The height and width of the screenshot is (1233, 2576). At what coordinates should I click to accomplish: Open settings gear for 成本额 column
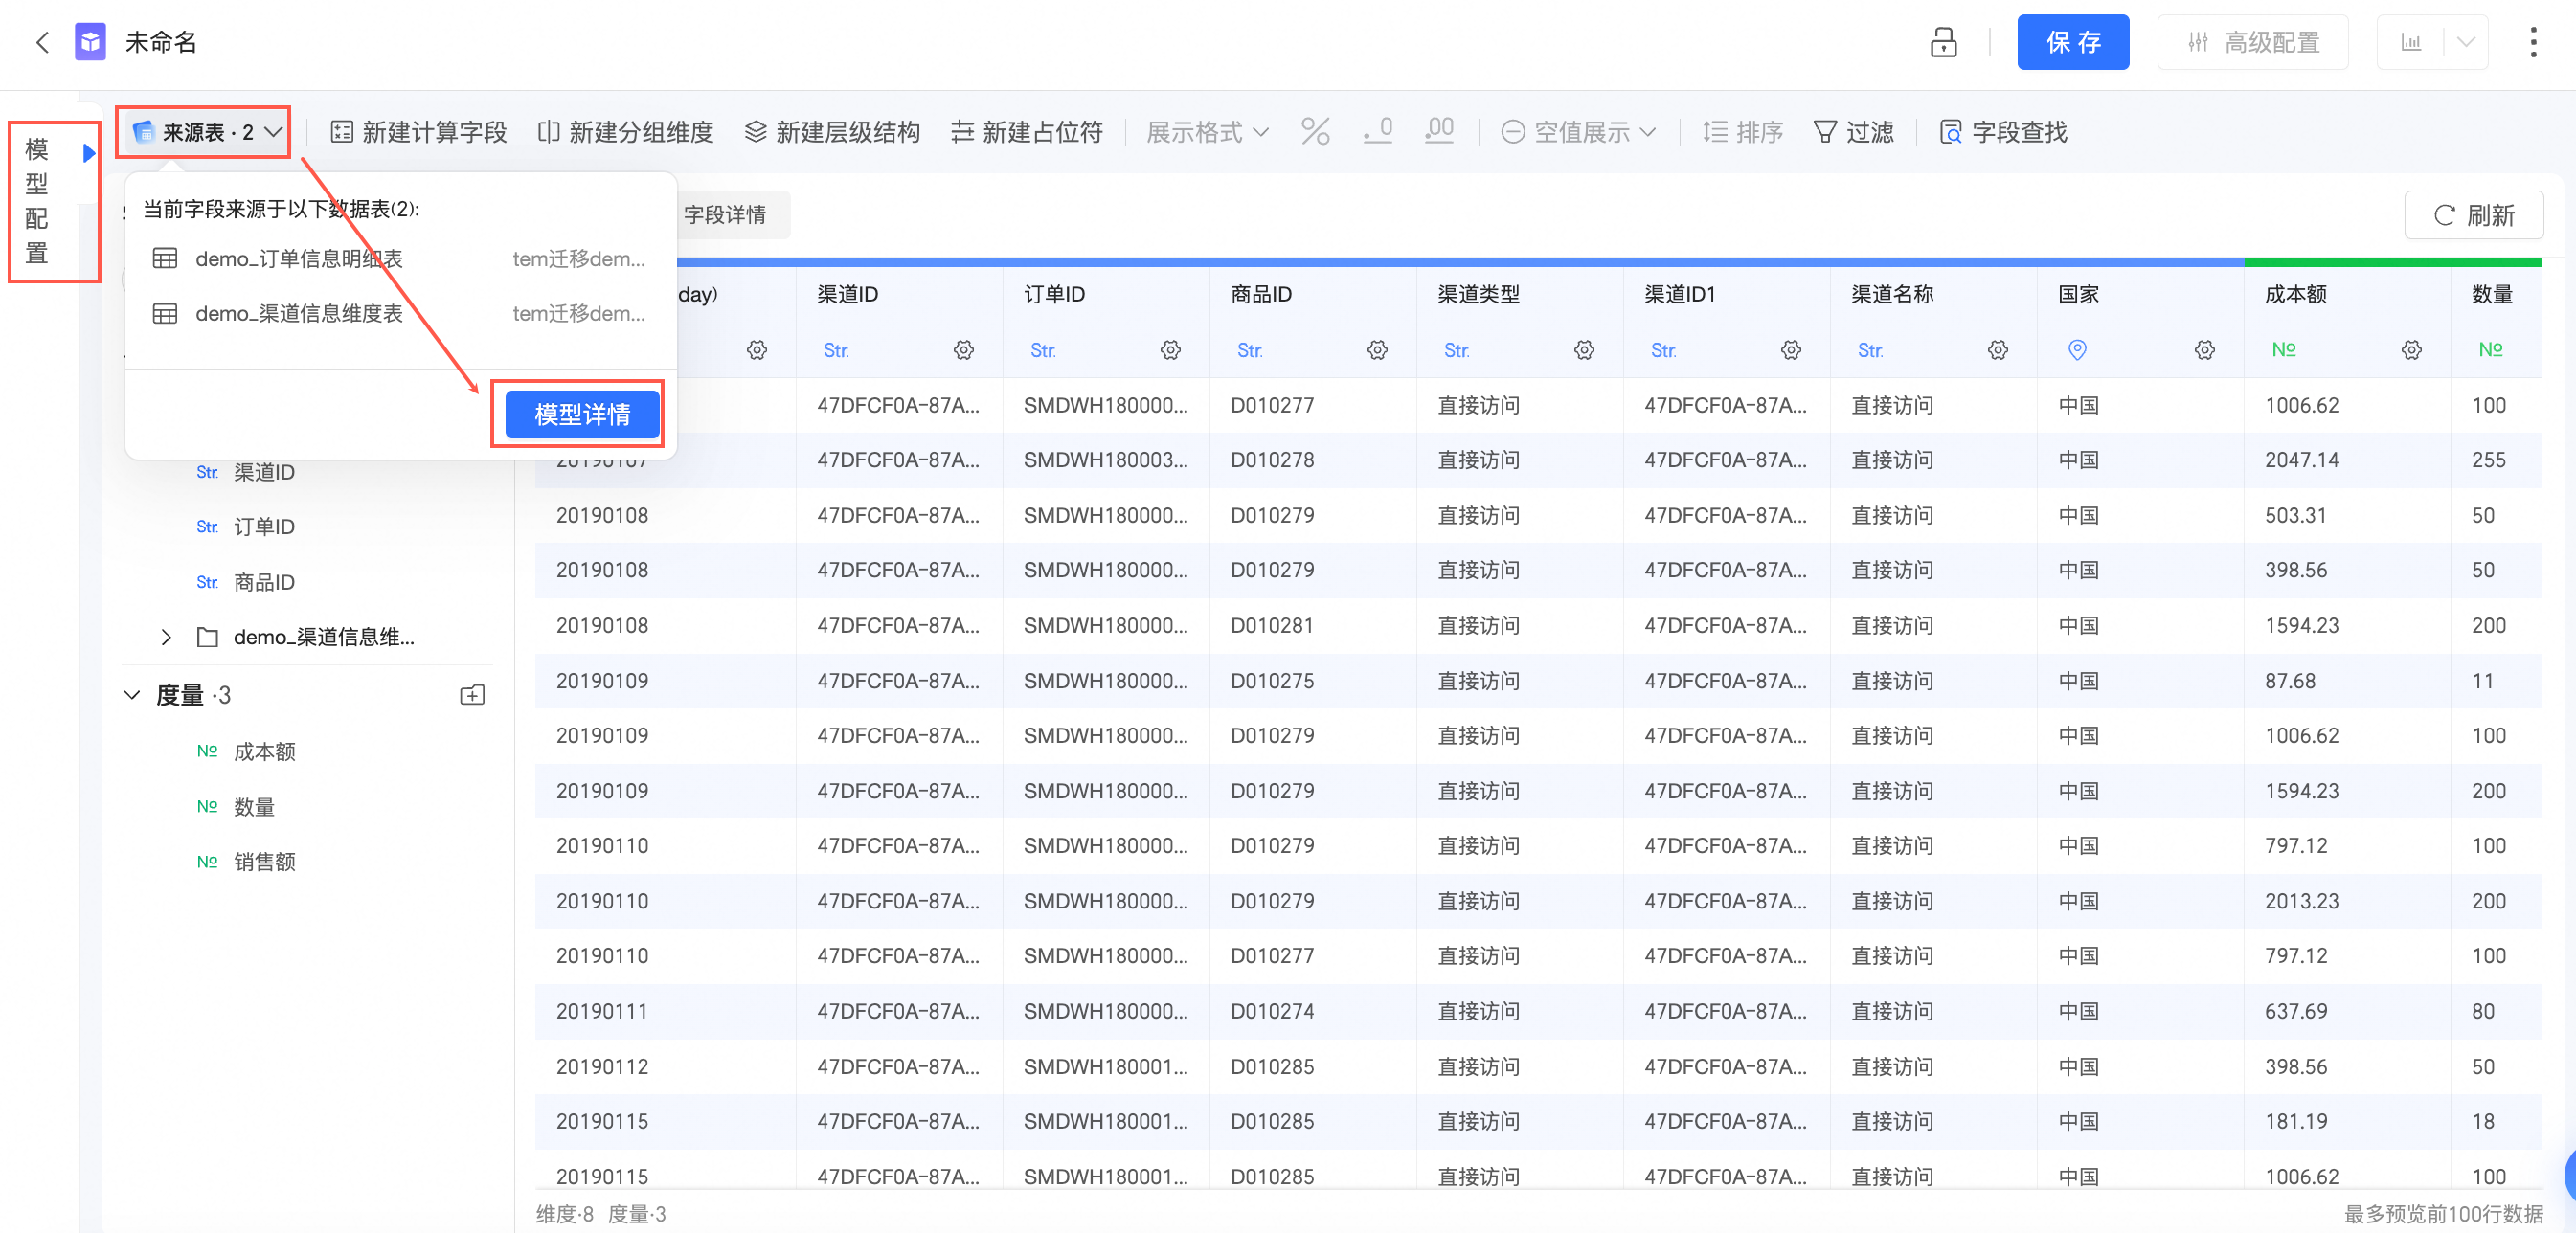pyautogui.click(x=2411, y=350)
